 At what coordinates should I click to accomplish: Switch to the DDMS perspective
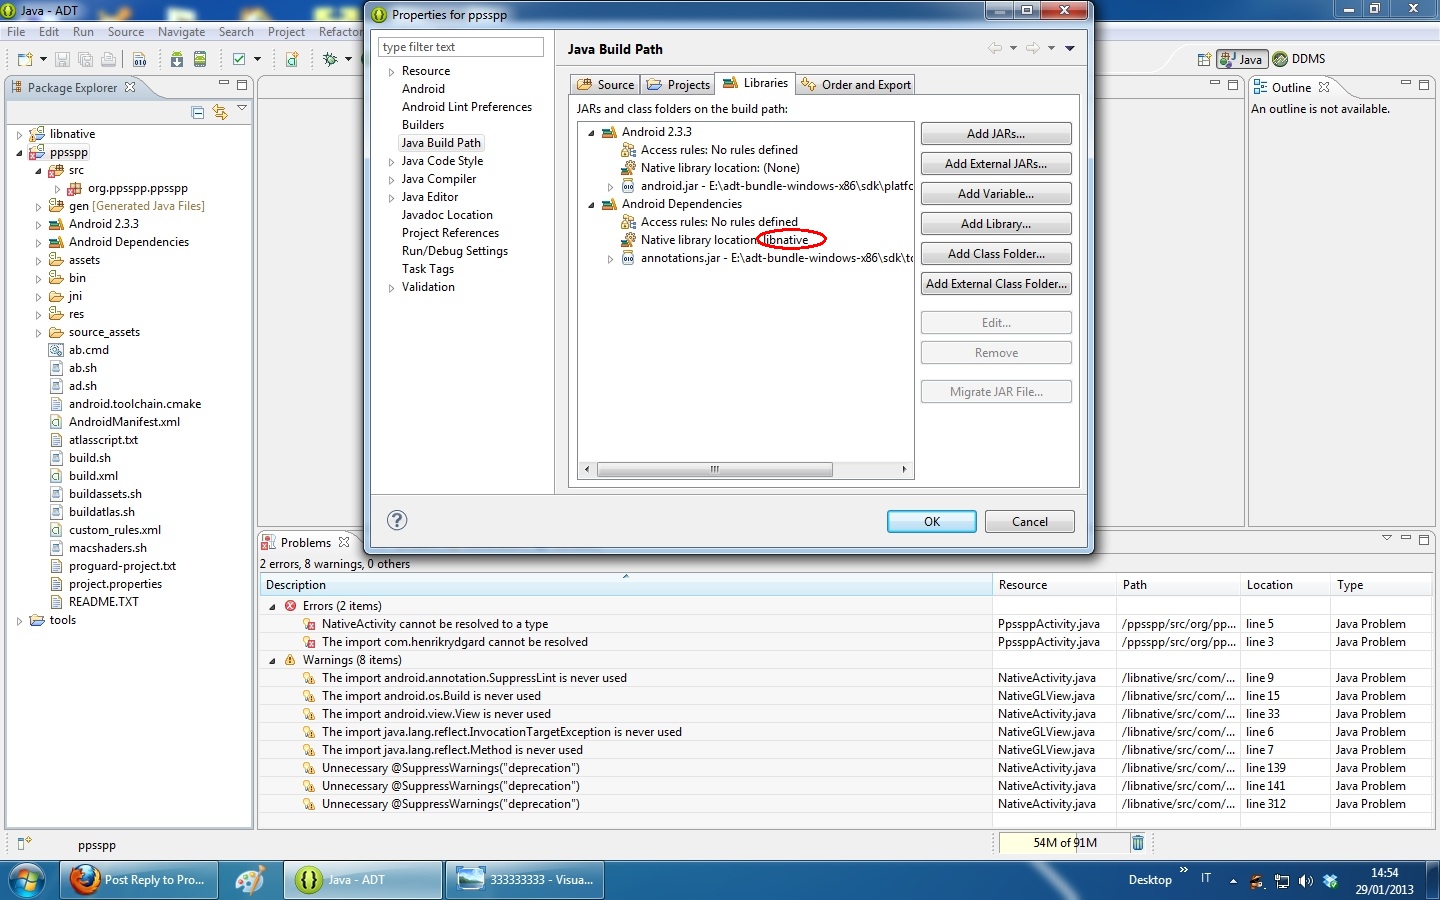pyautogui.click(x=1299, y=59)
